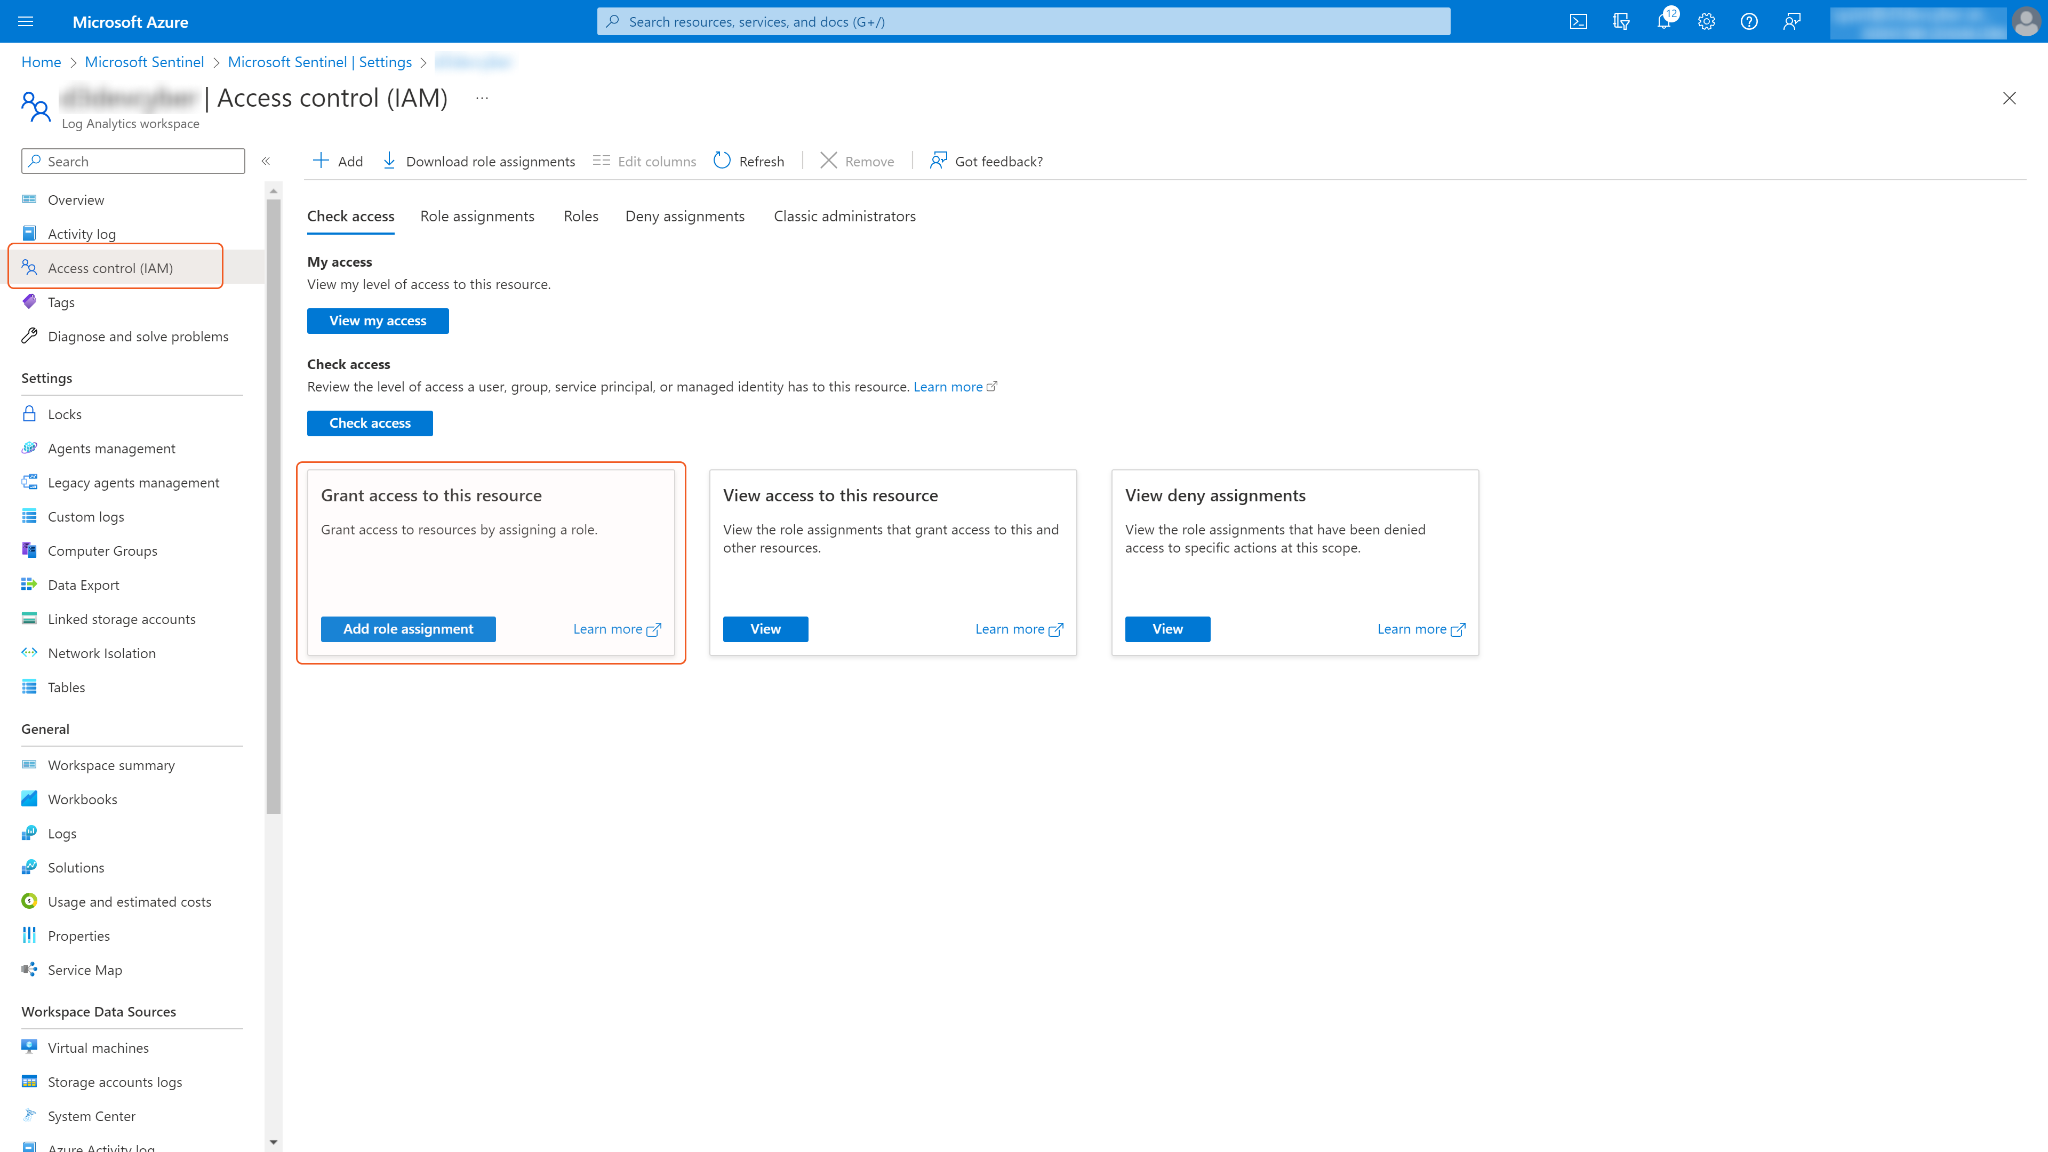The image size is (2048, 1152).
Task: Expand the Add toolbar dropdown
Action: pyautogui.click(x=338, y=161)
